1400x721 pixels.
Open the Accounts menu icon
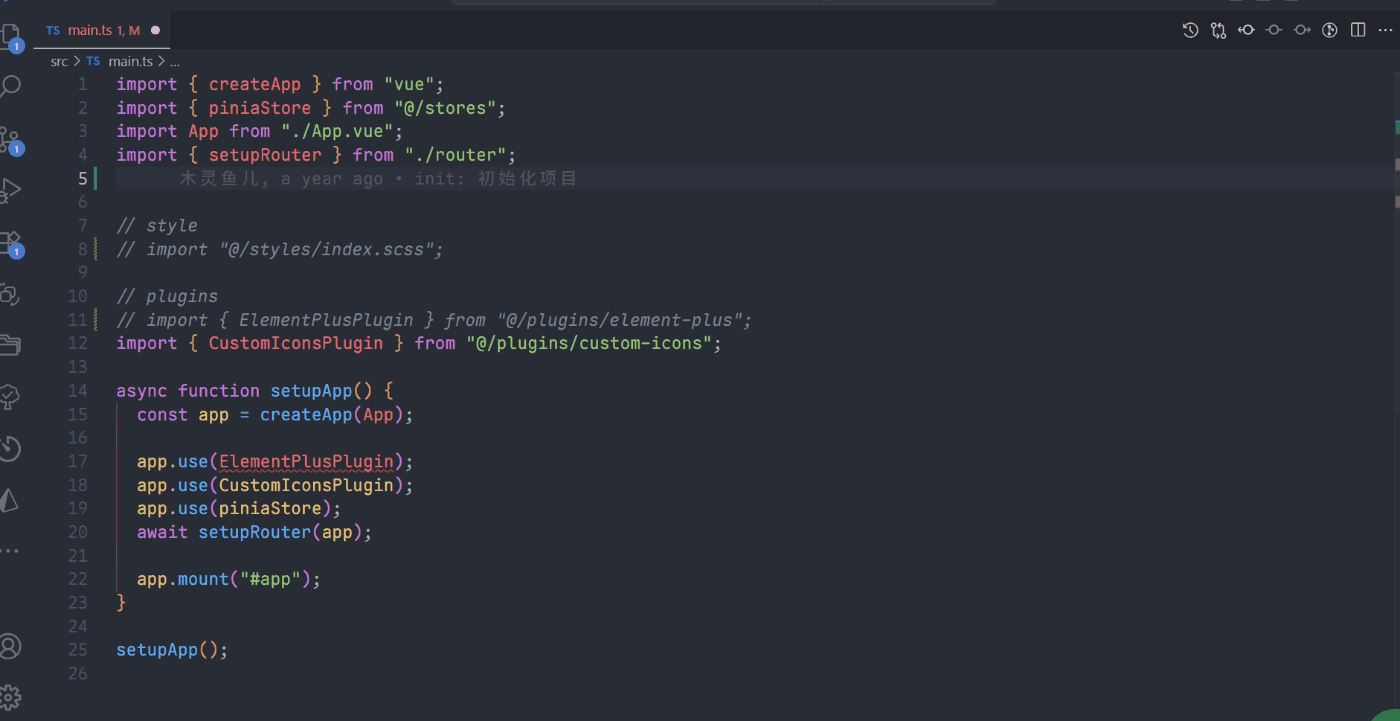(x=10, y=646)
